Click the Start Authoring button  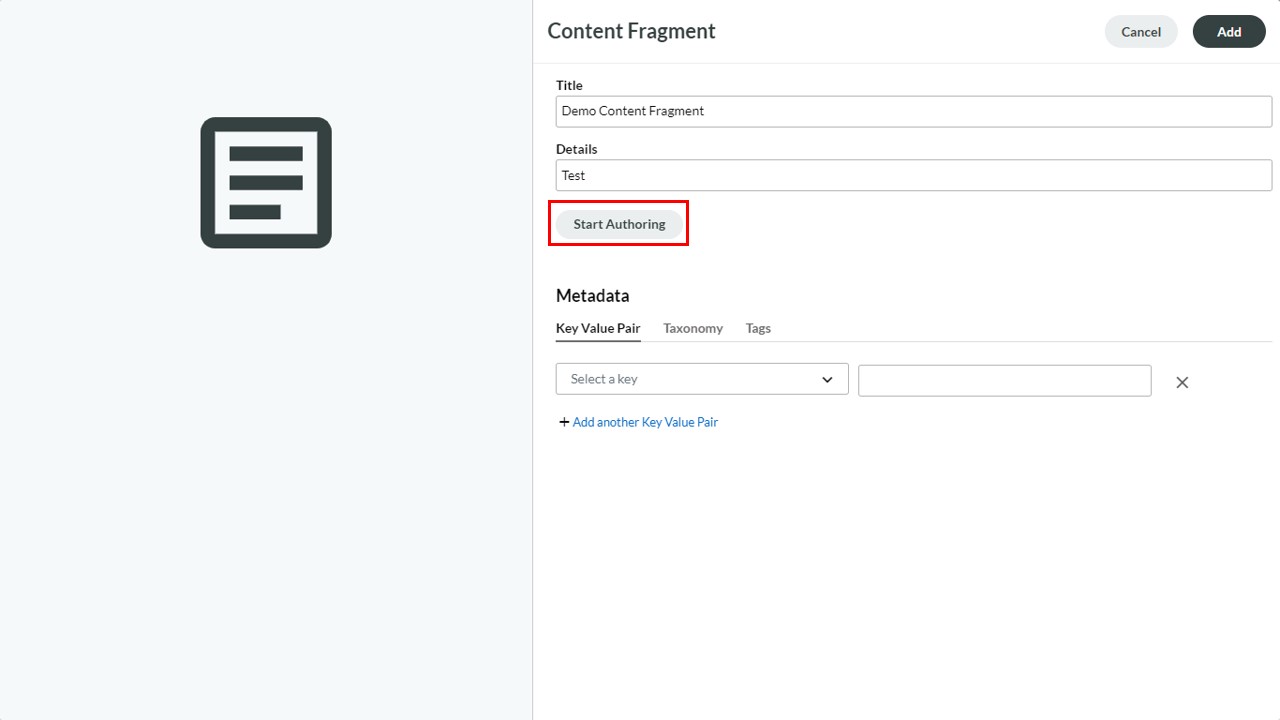click(x=619, y=224)
